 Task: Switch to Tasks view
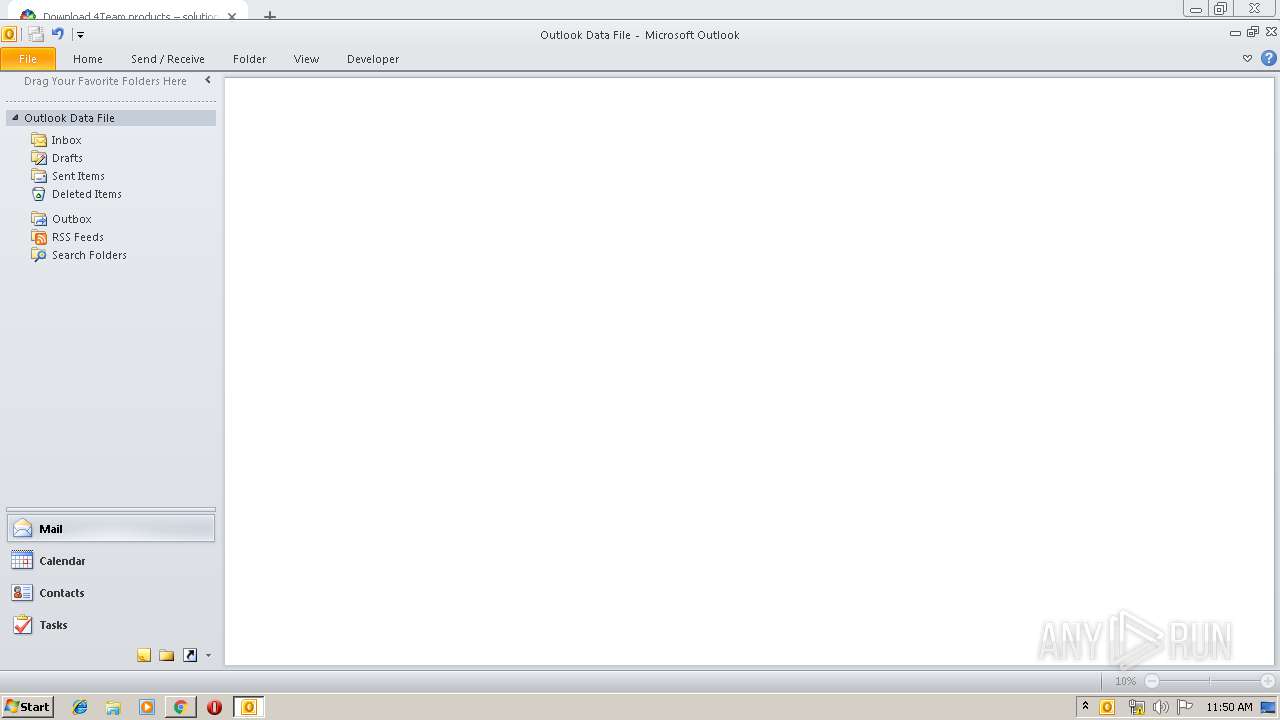[111, 625]
